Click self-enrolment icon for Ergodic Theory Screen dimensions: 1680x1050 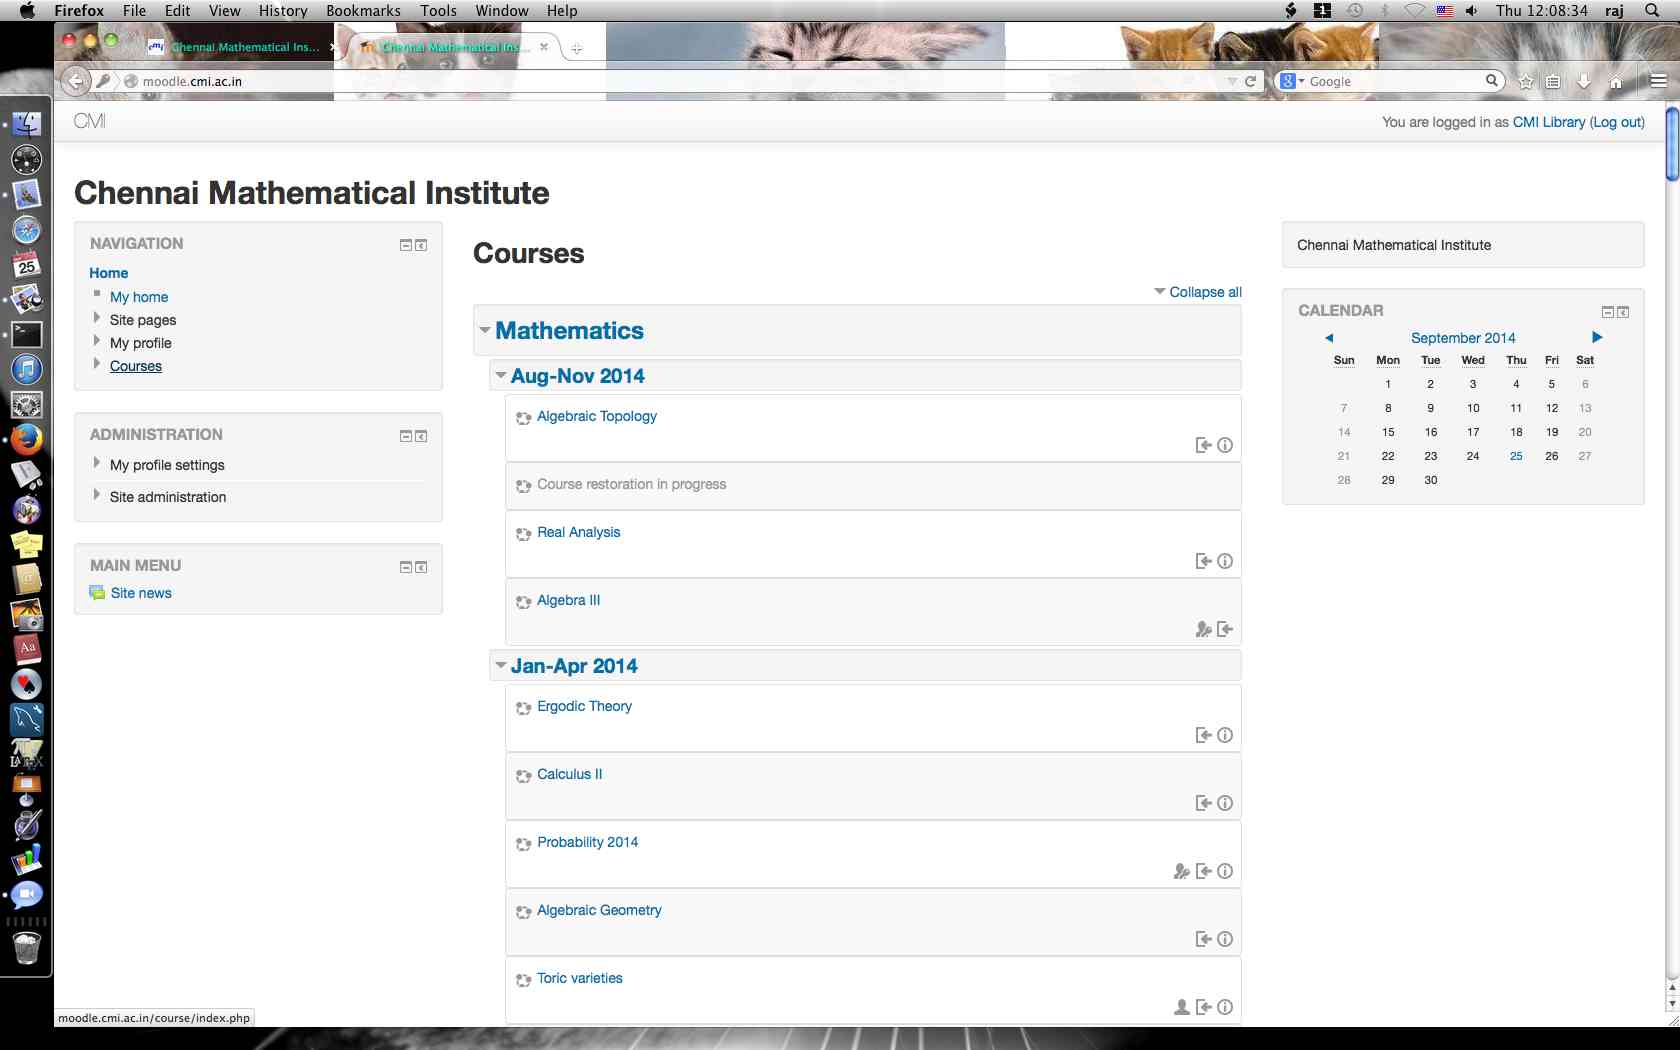[x=1204, y=735]
